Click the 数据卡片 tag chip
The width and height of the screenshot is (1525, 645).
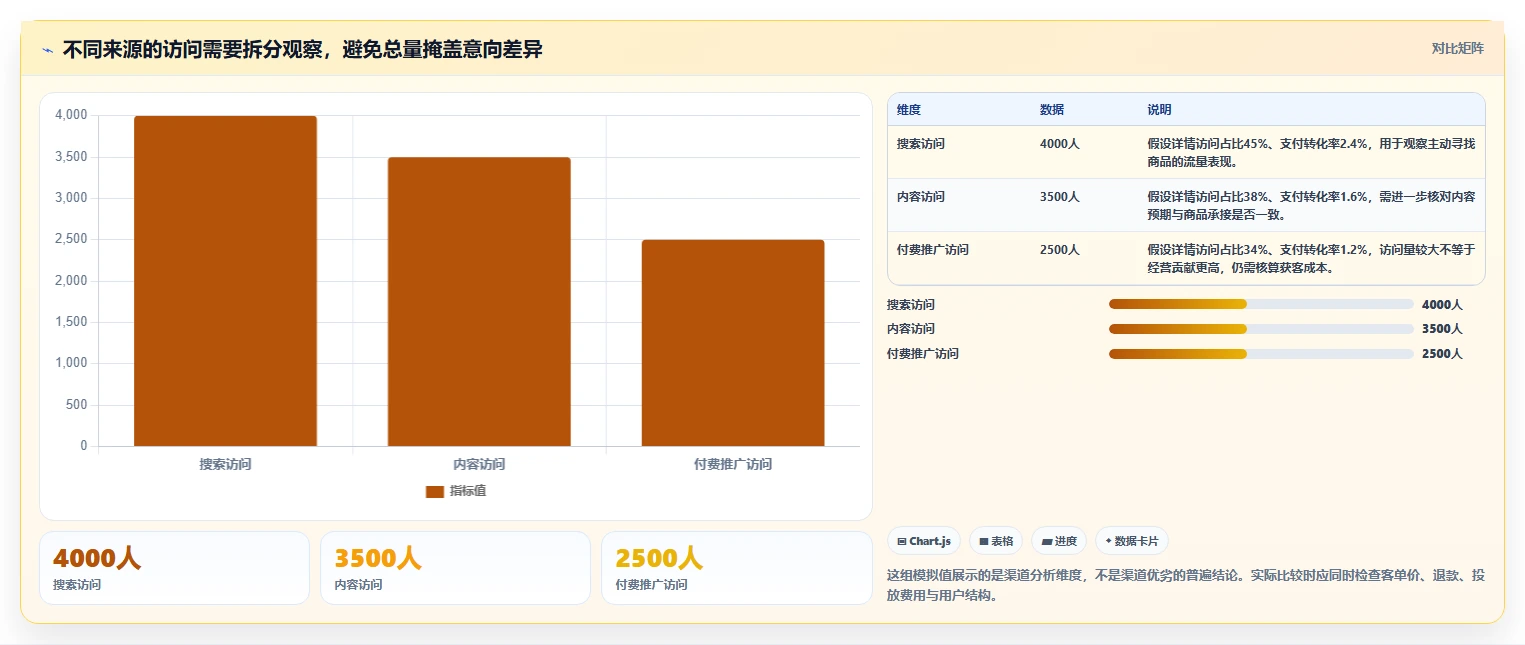click(1132, 541)
